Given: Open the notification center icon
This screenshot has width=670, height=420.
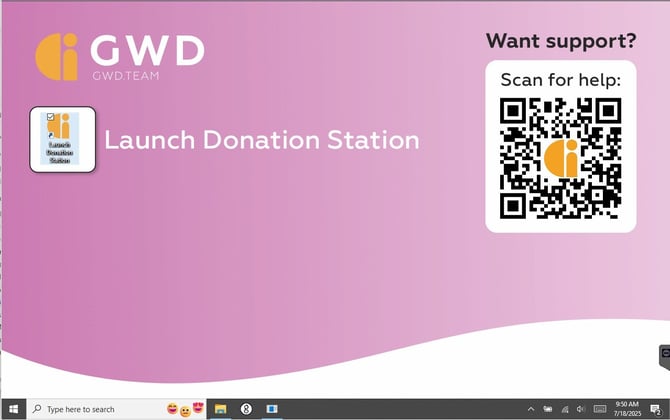Looking at the screenshot, I should [x=655, y=409].
